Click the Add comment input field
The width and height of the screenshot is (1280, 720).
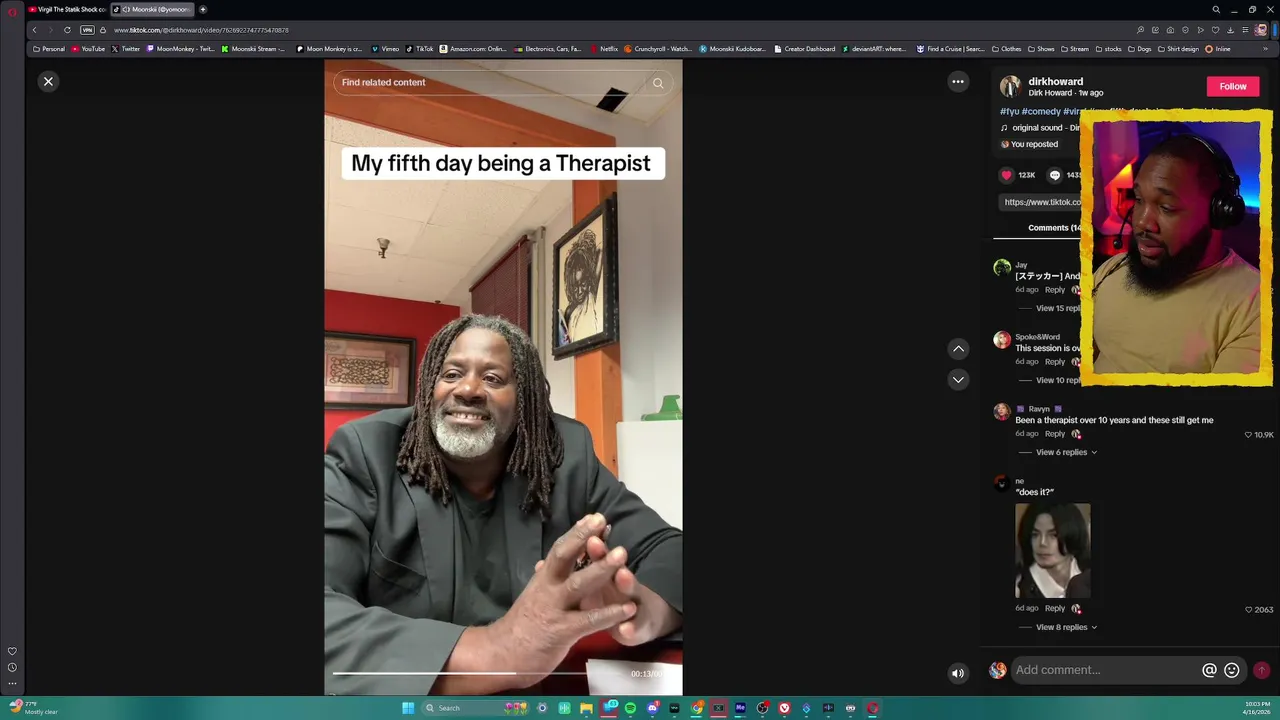click(1105, 670)
